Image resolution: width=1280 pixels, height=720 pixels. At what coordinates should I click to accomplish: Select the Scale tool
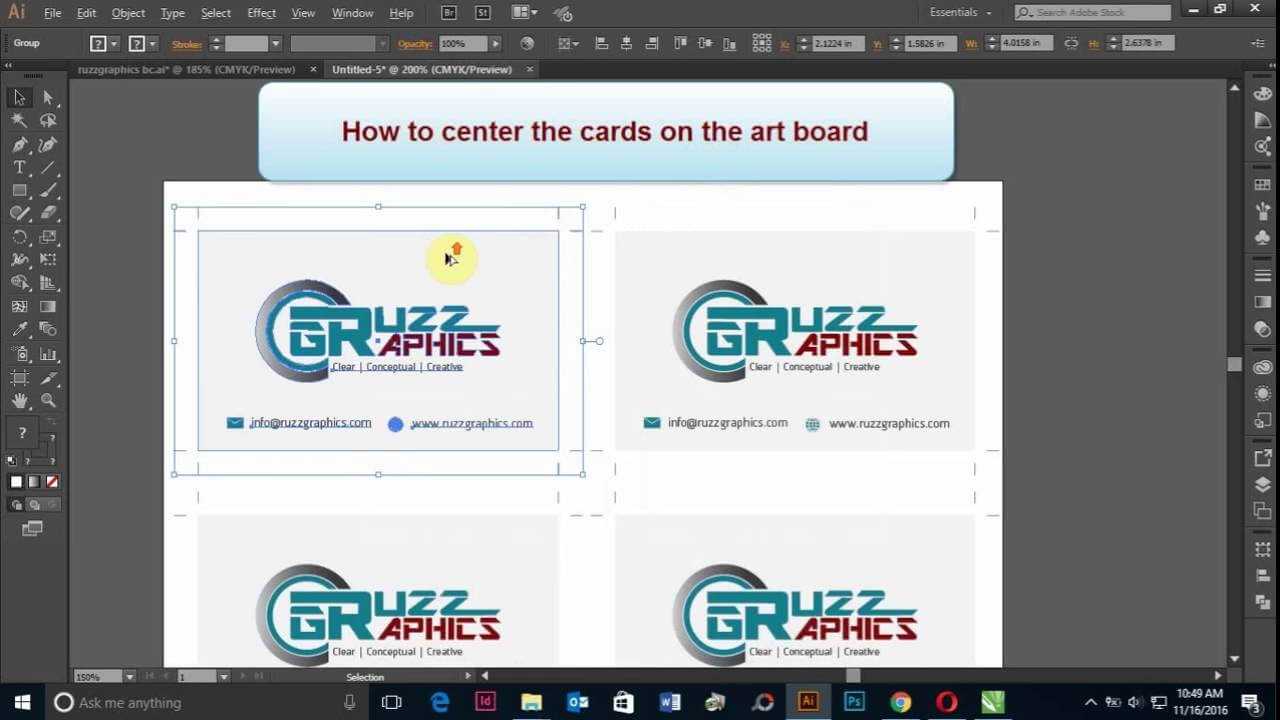pyautogui.click(x=48, y=237)
